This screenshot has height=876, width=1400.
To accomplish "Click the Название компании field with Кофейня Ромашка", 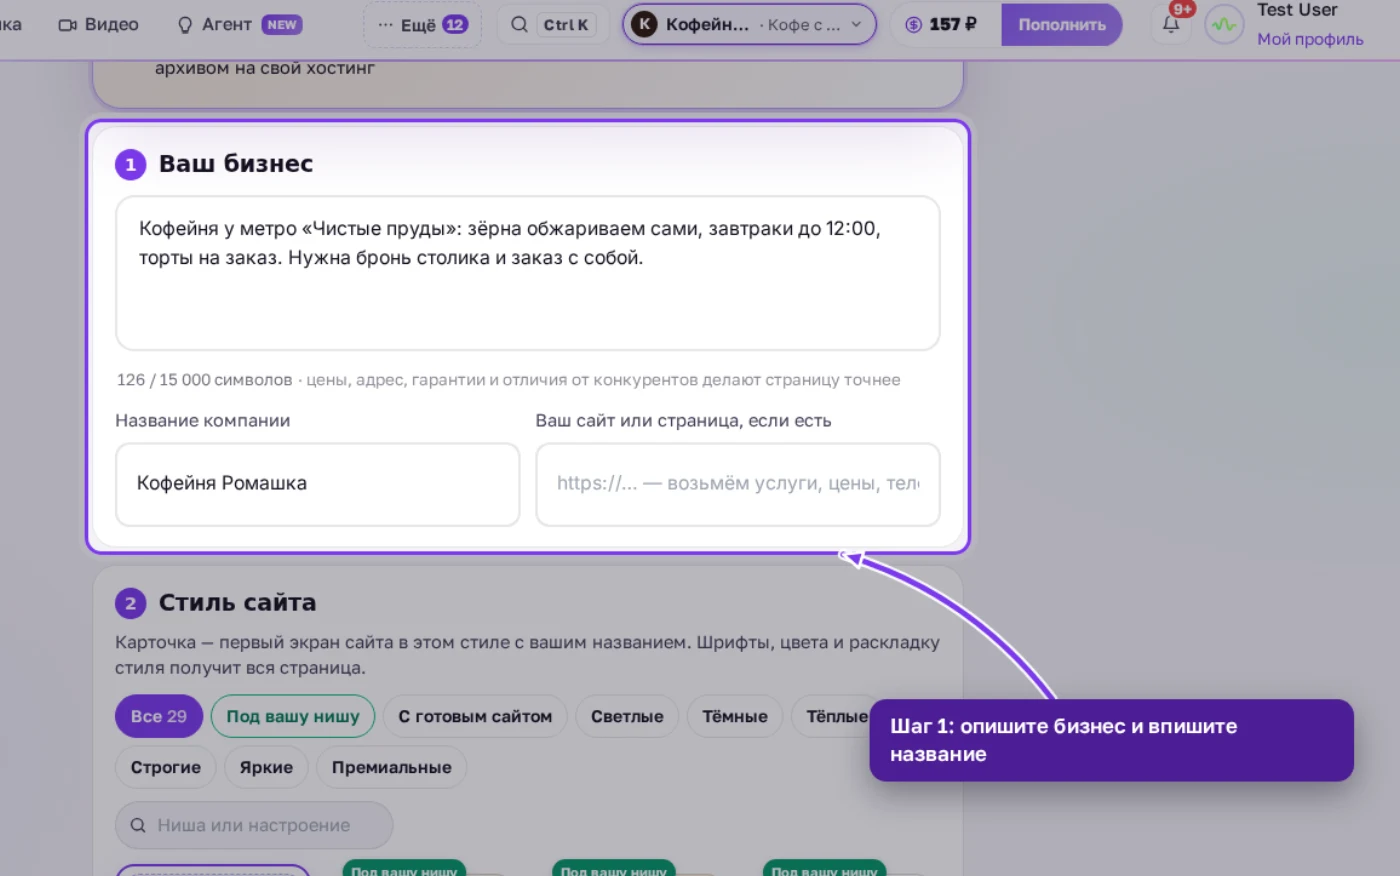I will pos(318,484).
